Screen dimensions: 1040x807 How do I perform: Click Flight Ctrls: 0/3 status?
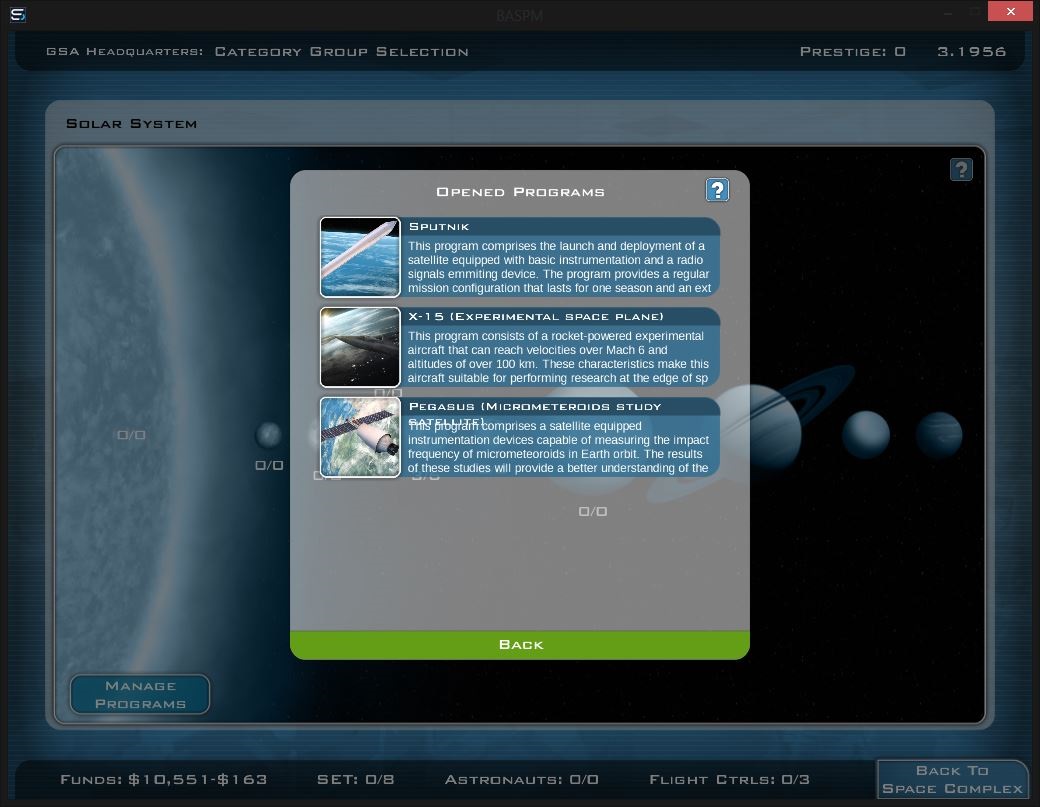click(730, 779)
